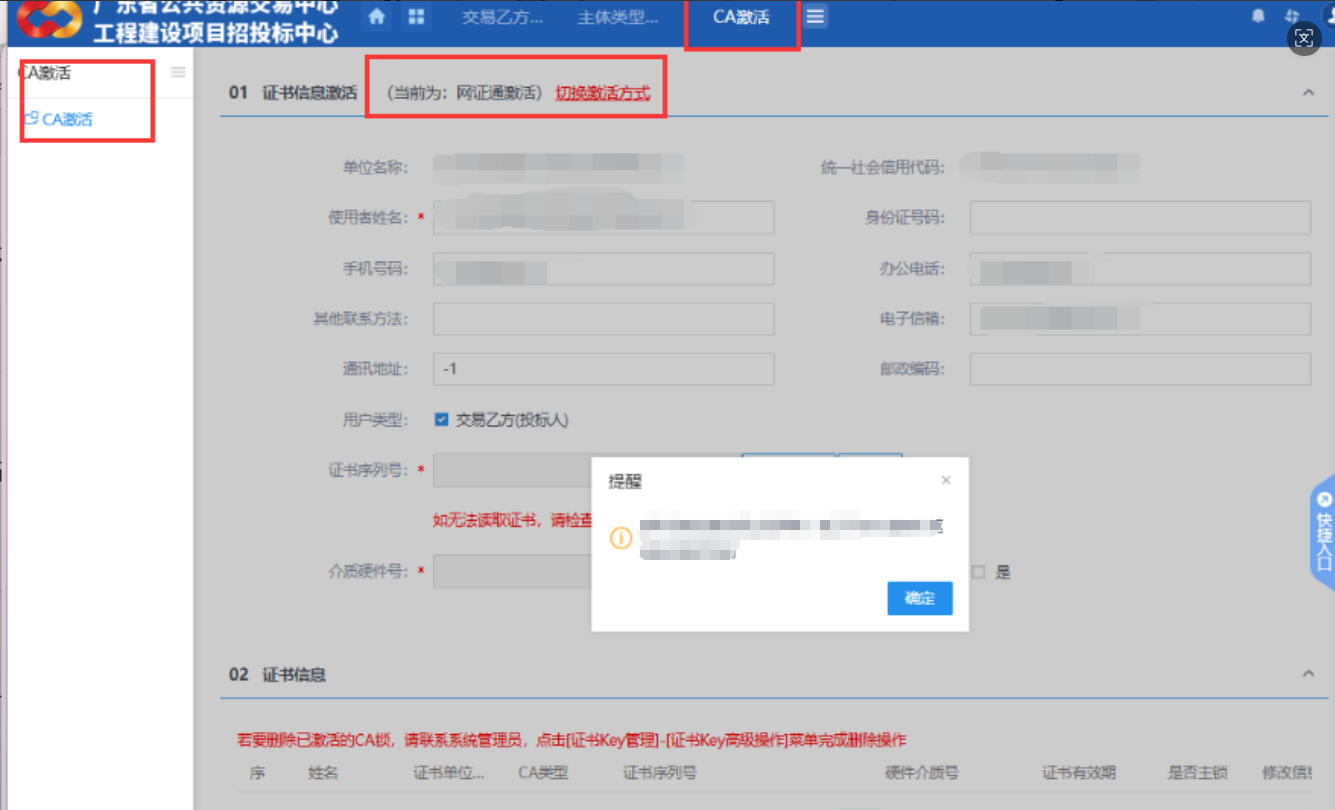
Task: Click the screenshot capture overlay icon
Action: (x=1304, y=38)
